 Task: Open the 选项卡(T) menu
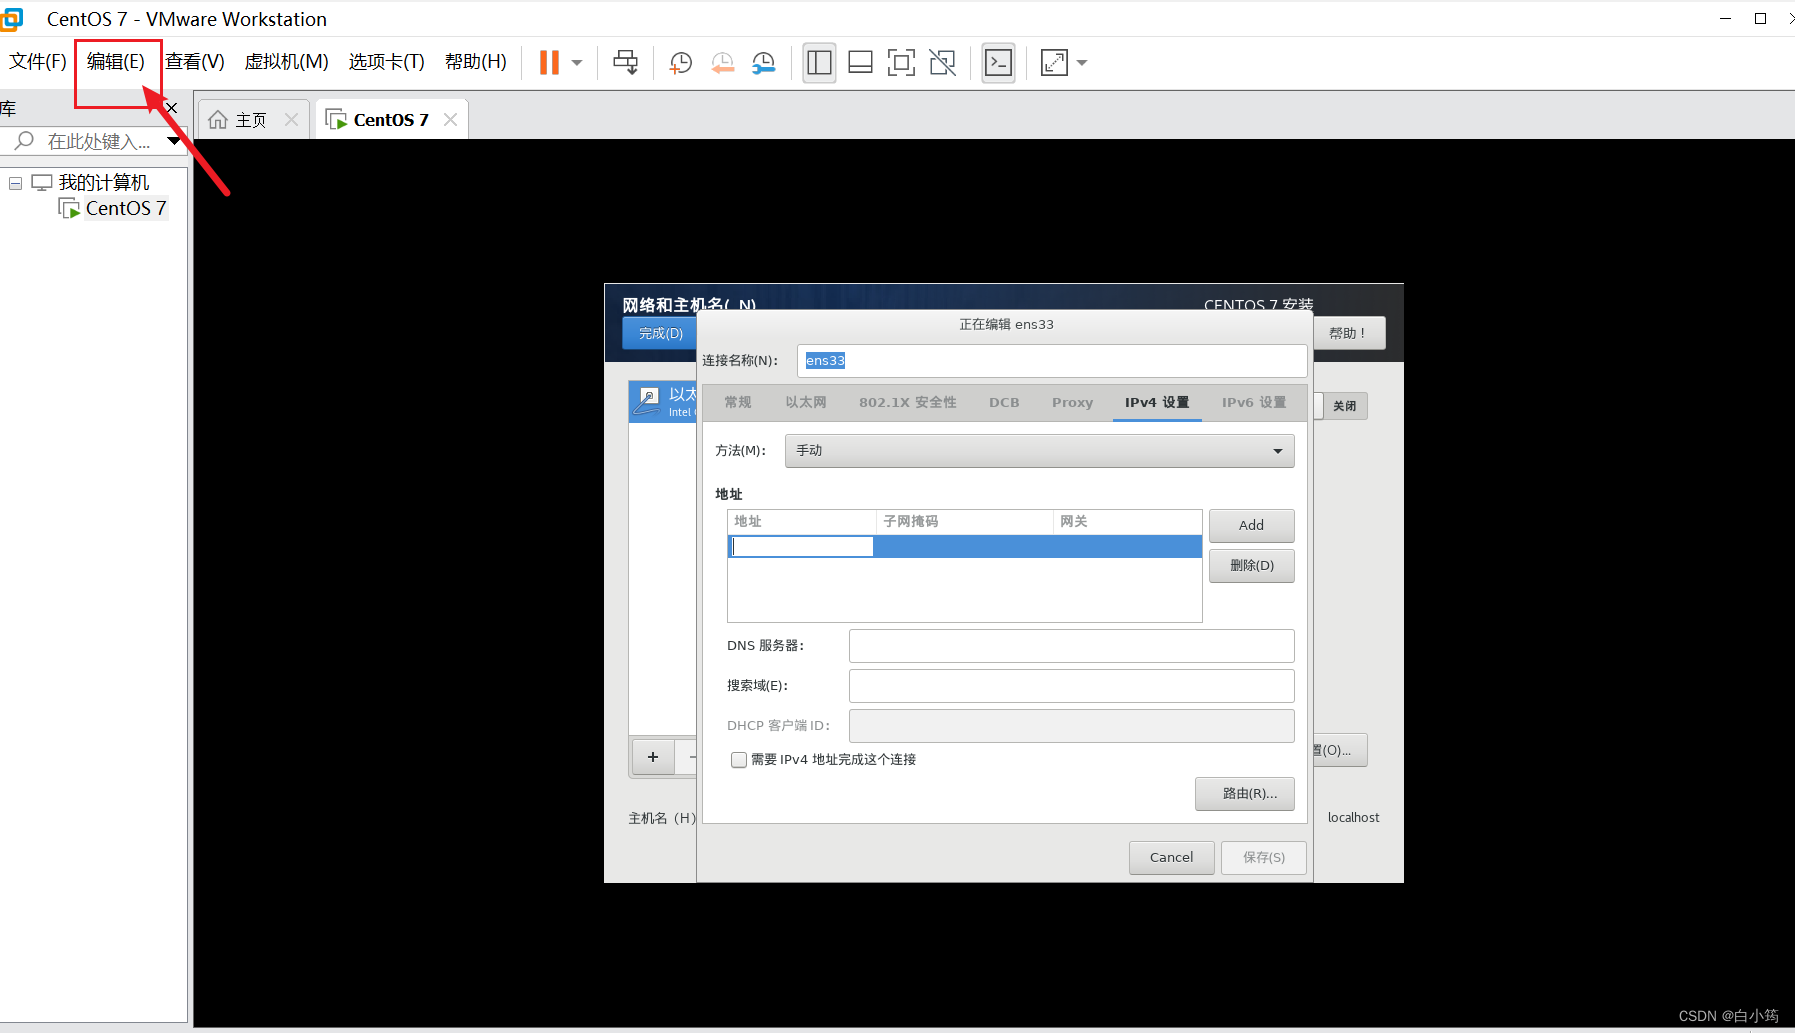387,62
